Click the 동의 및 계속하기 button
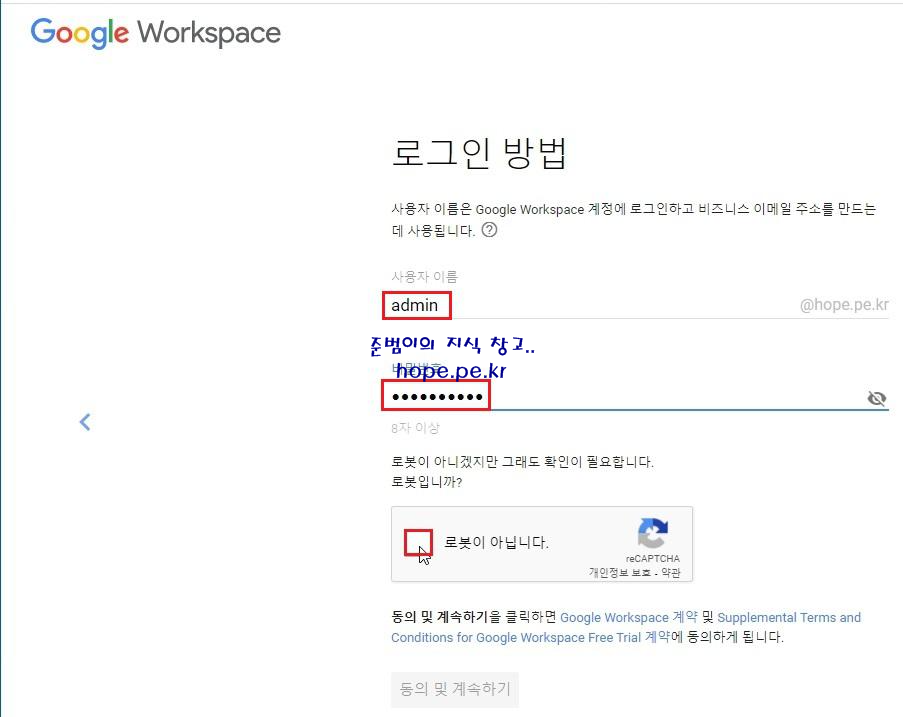 pyautogui.click(x=455, y=689)
